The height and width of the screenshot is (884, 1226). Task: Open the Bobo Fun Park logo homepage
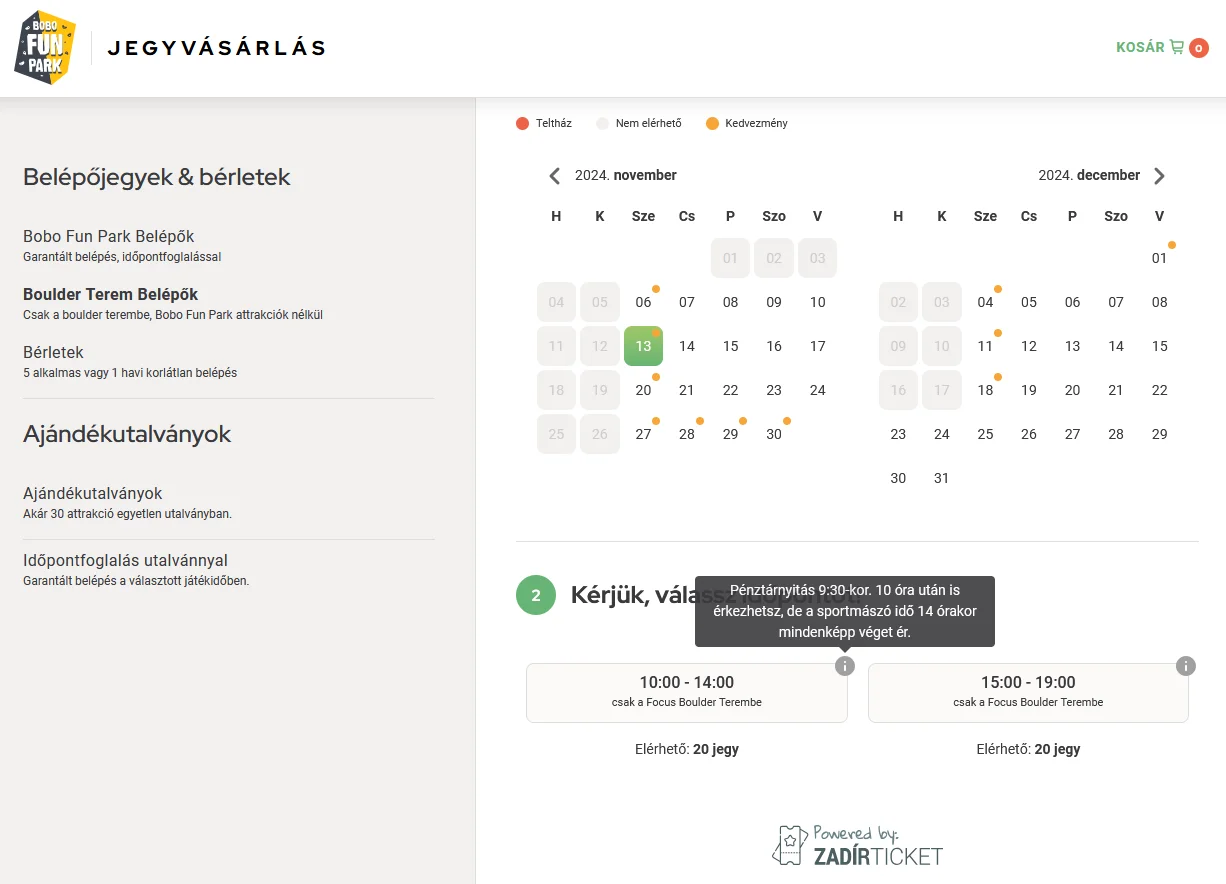45,47
